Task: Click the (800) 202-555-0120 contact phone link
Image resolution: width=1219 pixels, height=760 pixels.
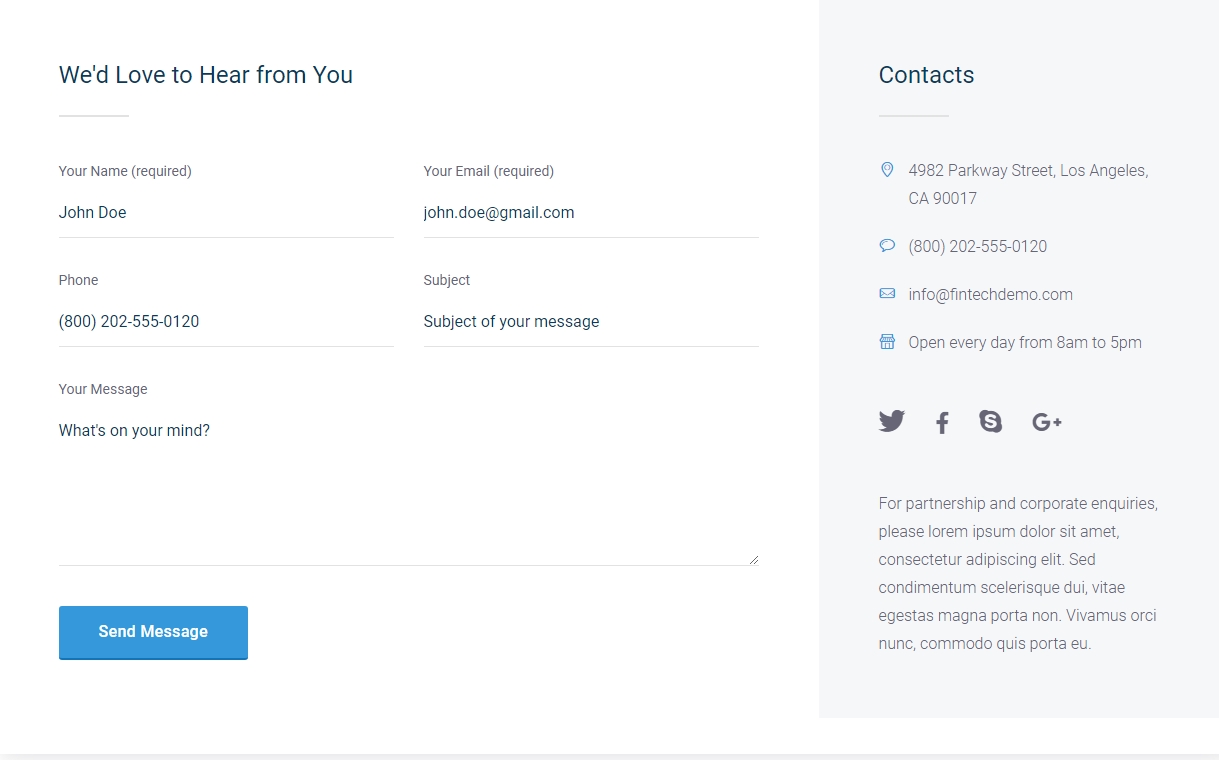Action: 977,246
